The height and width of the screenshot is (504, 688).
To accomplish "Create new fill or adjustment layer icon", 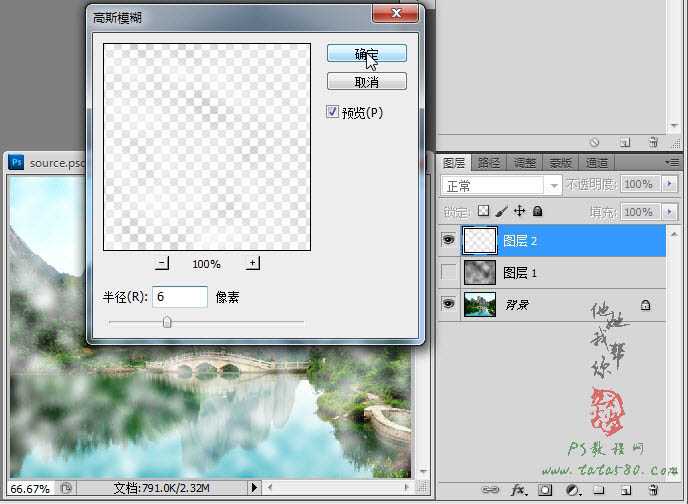I will tap(573, 490).
